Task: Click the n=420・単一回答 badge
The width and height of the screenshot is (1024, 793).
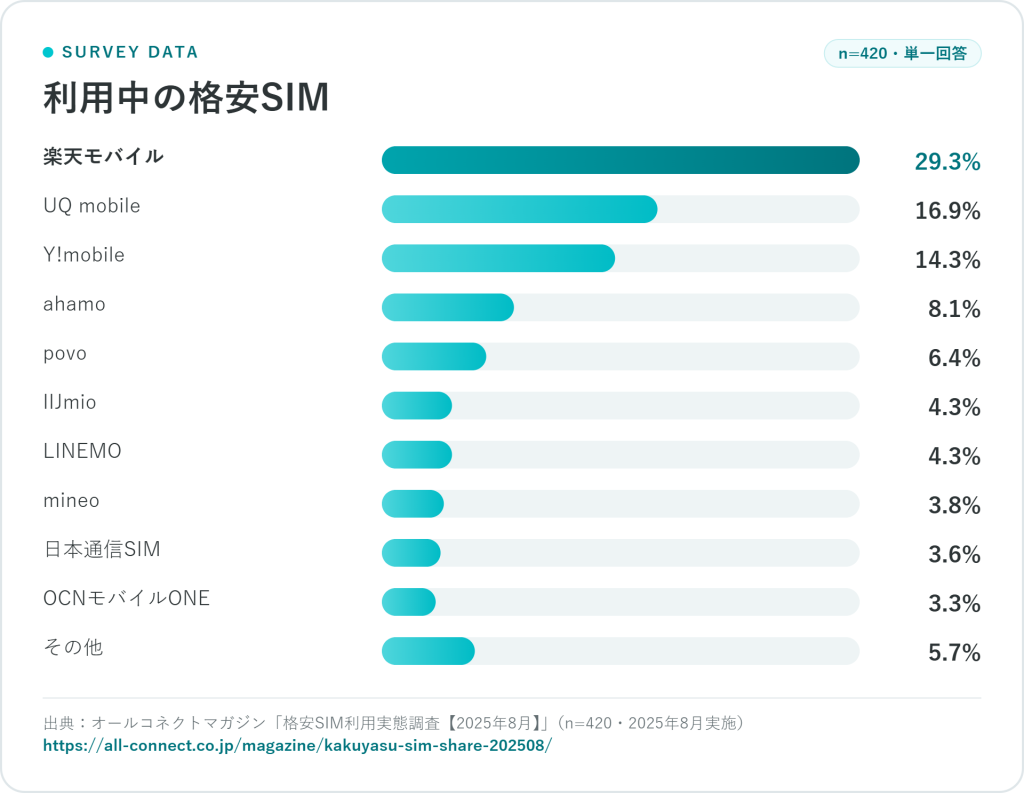Action: click(903, 54)
